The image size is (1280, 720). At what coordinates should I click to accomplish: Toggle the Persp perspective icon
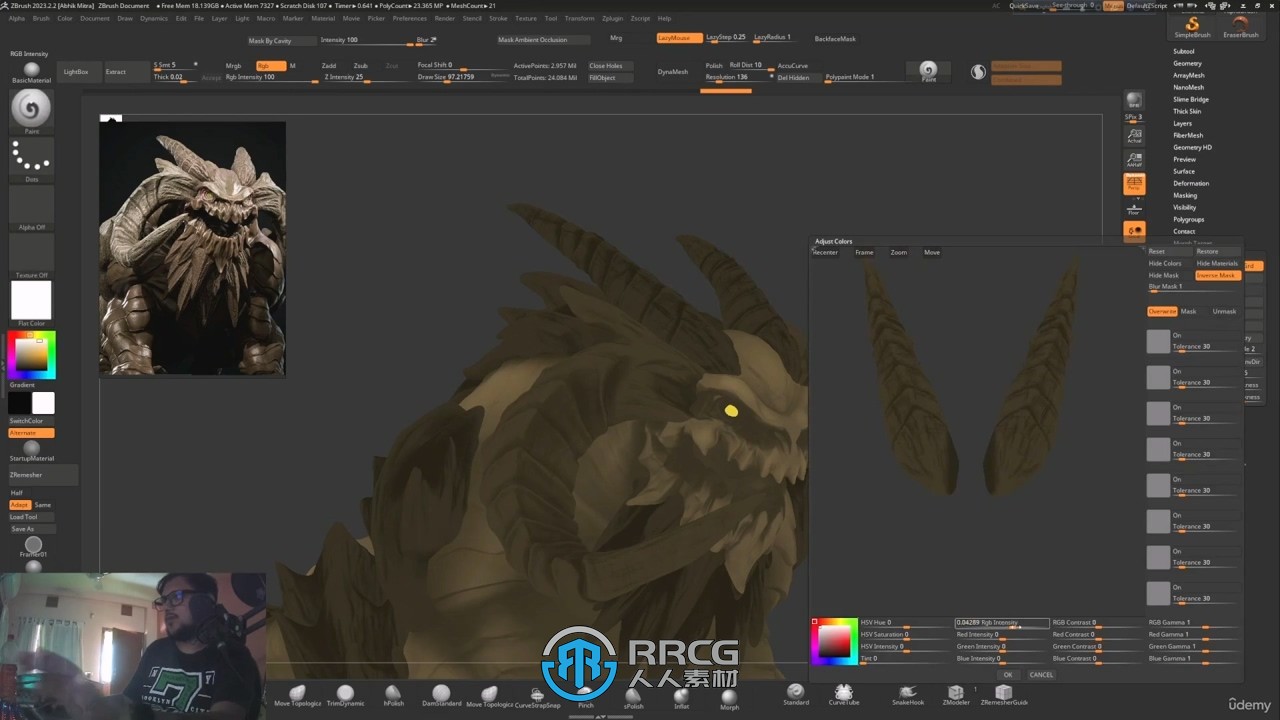point(1134,183)
